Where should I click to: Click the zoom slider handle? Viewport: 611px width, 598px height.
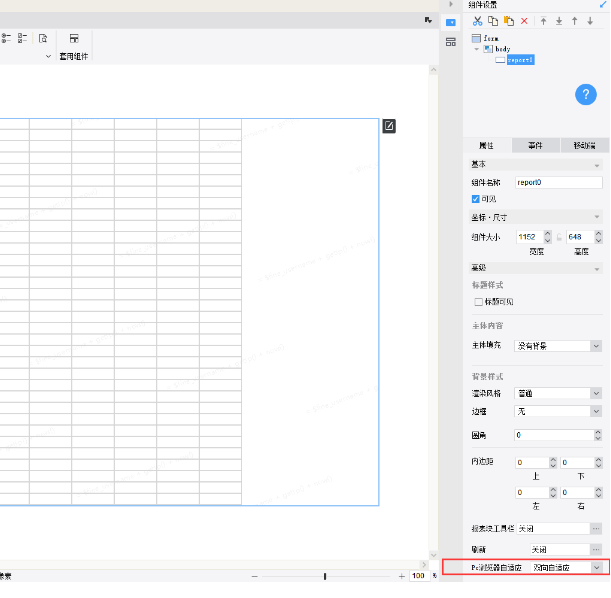tap(325, 576)
